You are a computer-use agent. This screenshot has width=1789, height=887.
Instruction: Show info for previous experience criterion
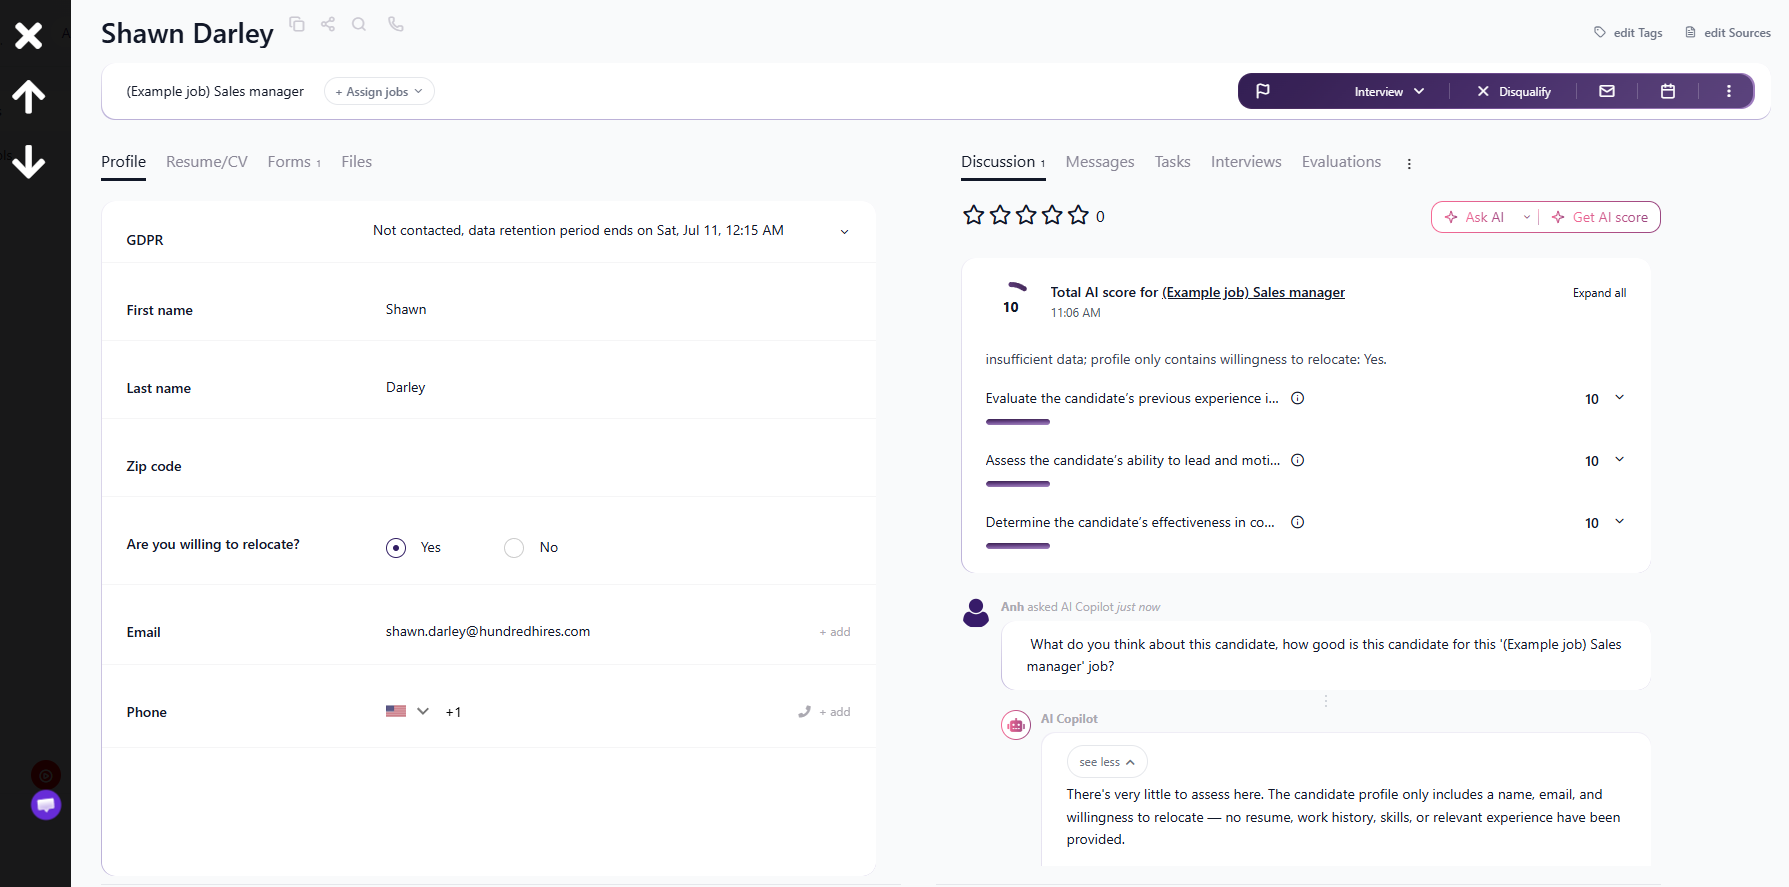point(1297,398)
